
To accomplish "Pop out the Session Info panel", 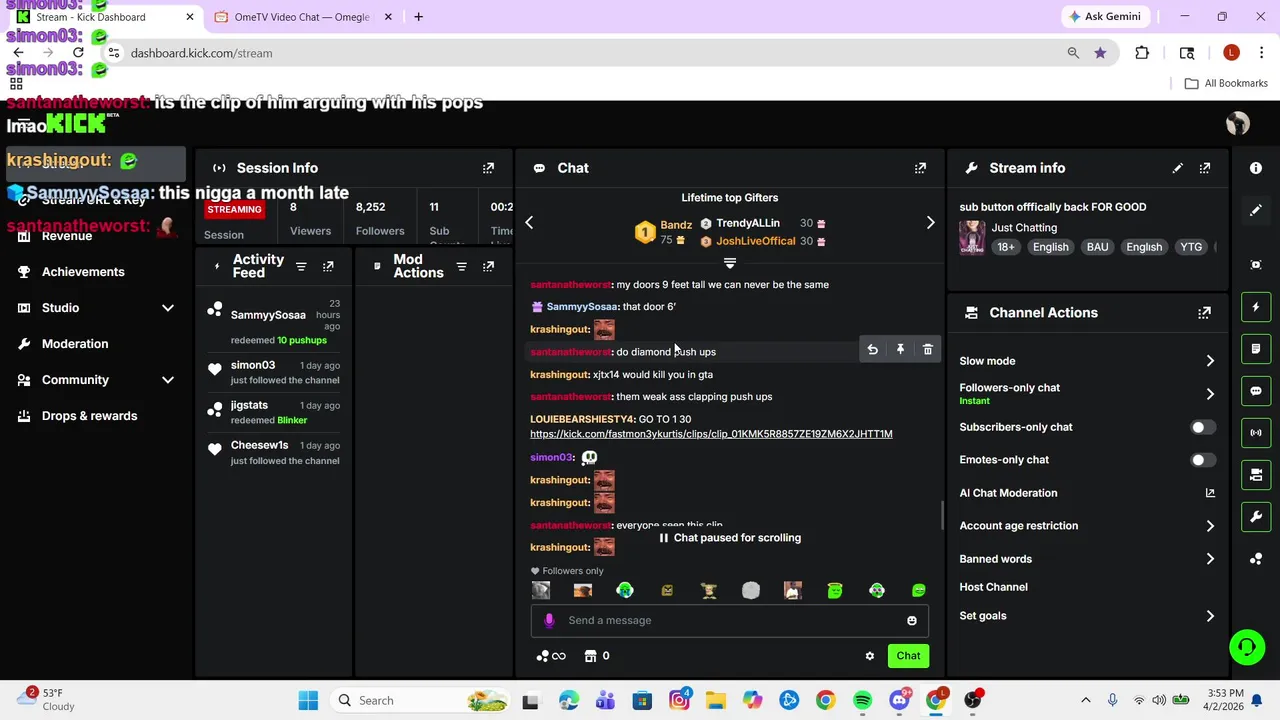I will [x=488, y=168].
